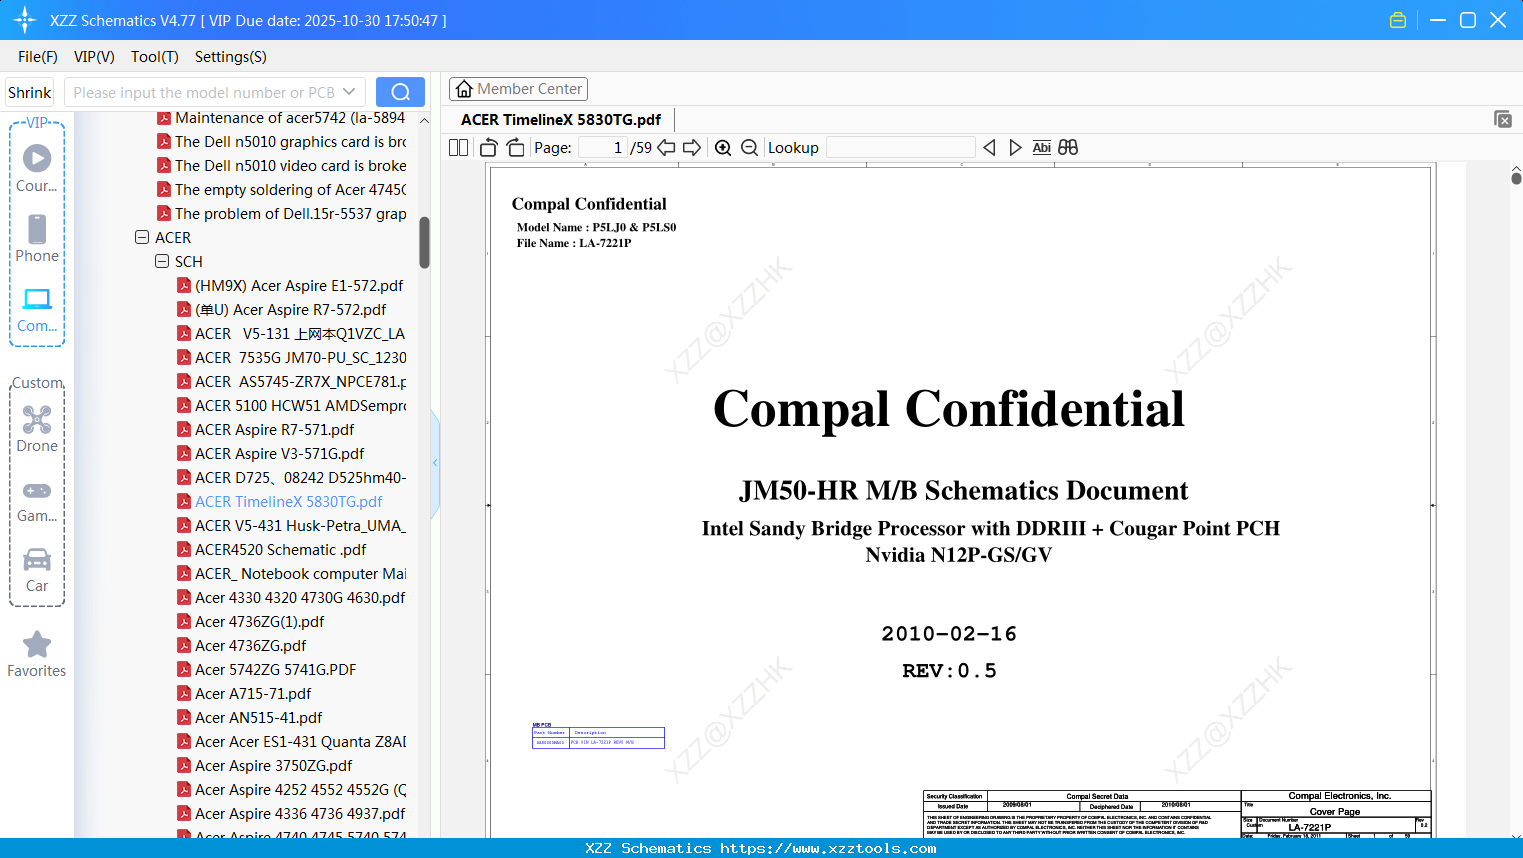Click the binoculars search icon
The height and width of the screenshot is (858, 1523).
coord(1068,148)
